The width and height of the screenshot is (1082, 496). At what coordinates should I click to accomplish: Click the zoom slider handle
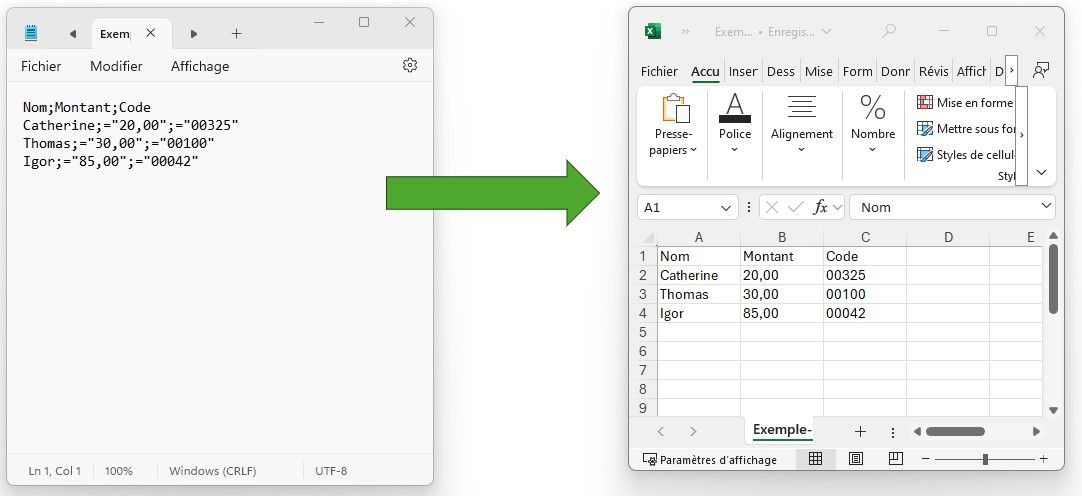[x=985, y=459]
